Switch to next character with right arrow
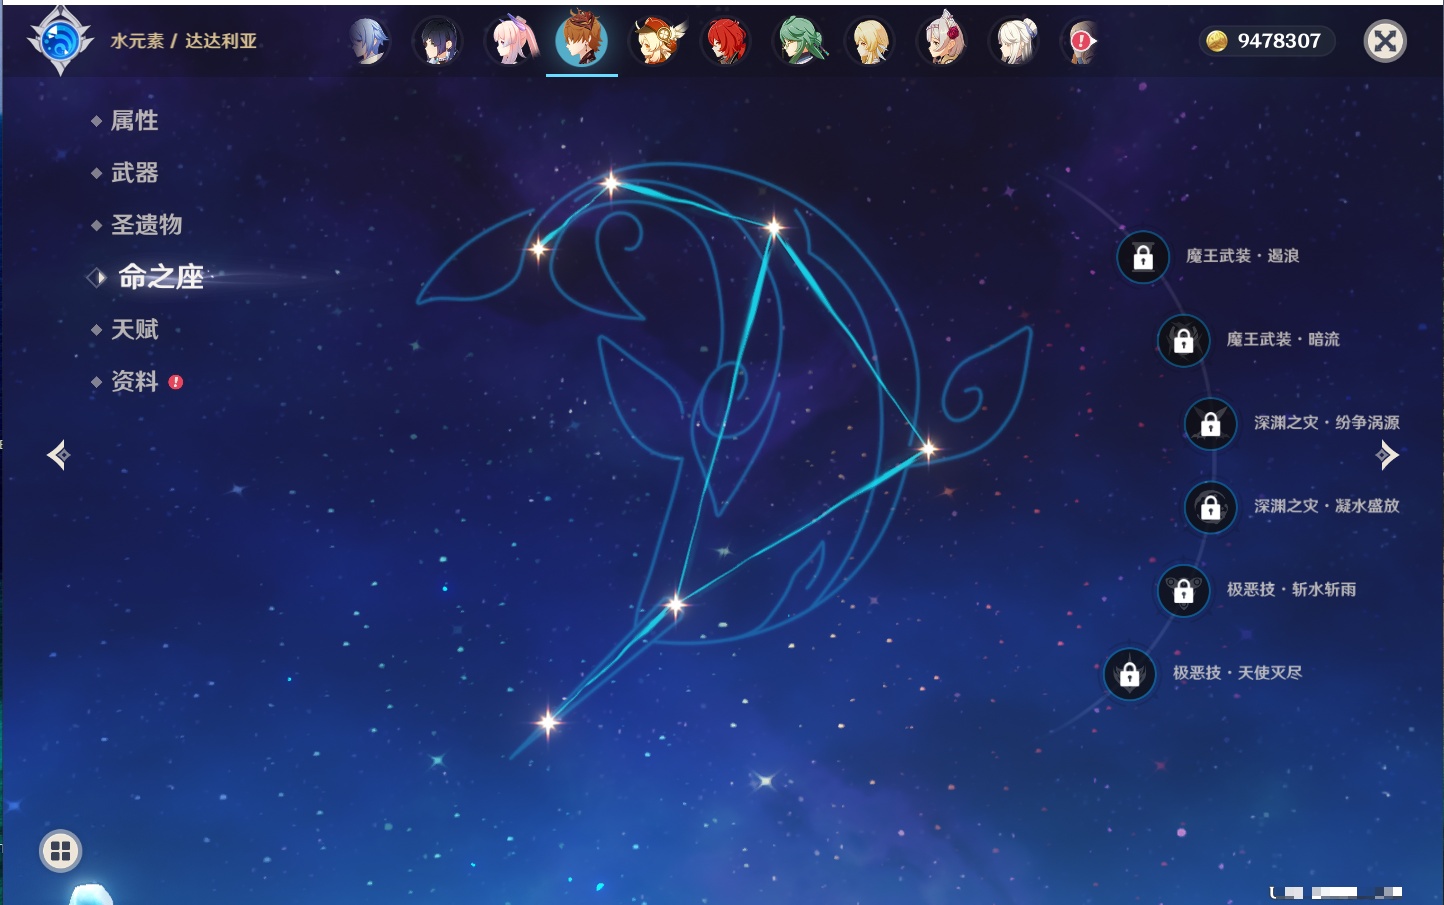 pos(1387,455)
